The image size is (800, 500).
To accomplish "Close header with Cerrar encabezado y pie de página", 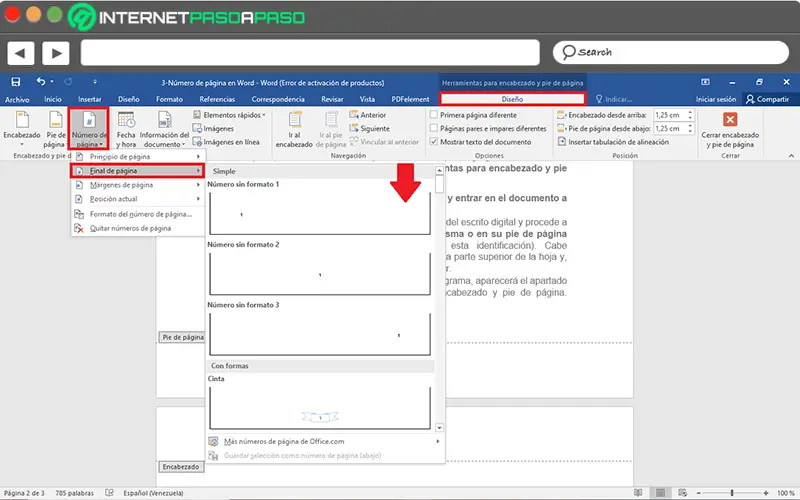I will pyautogui.click(x=730, y=130).
